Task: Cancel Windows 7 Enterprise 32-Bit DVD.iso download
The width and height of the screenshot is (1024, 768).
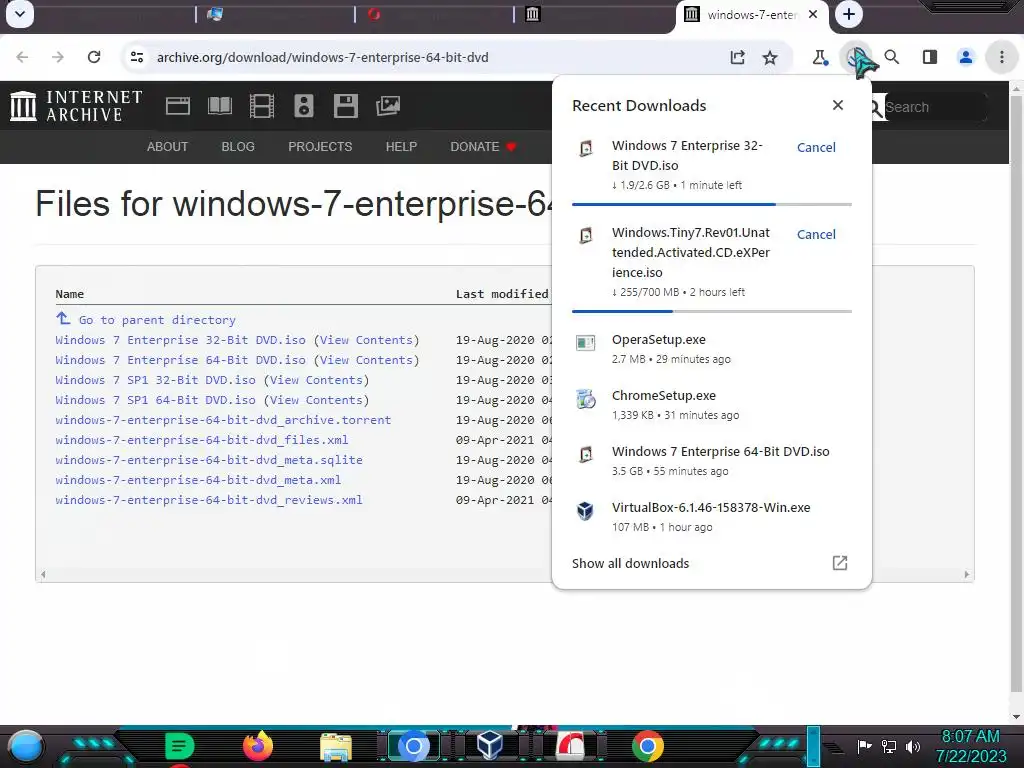Action: [816, 148]
